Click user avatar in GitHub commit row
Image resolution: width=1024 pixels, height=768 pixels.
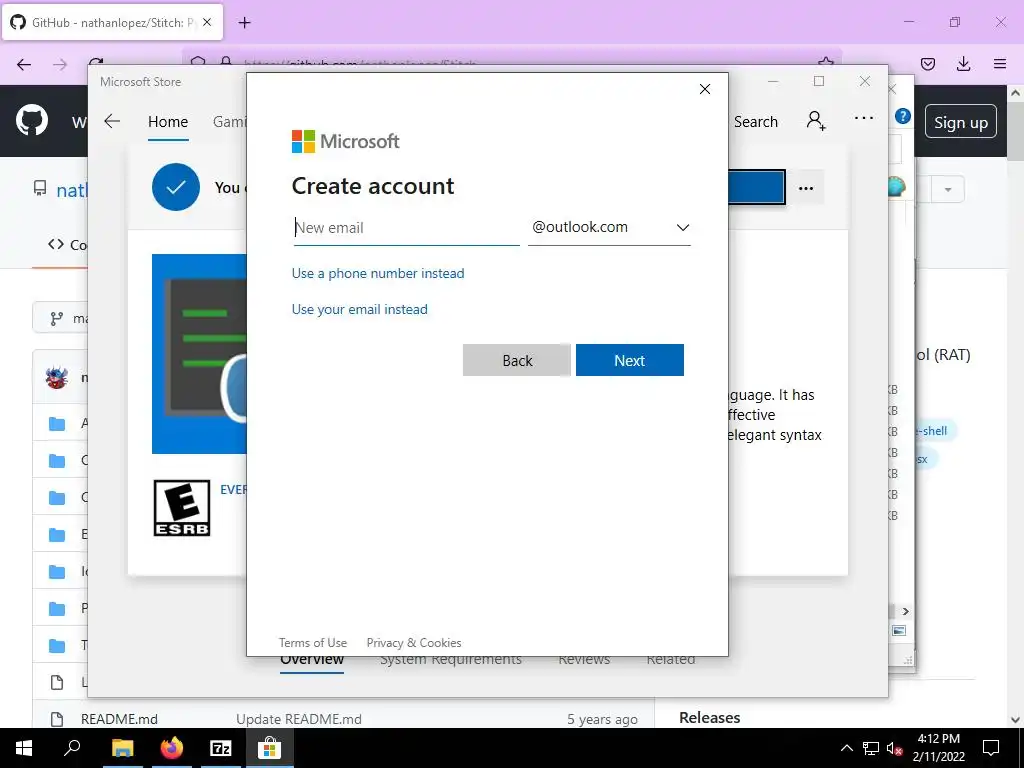pyautogui.click(x=57, y=377)
